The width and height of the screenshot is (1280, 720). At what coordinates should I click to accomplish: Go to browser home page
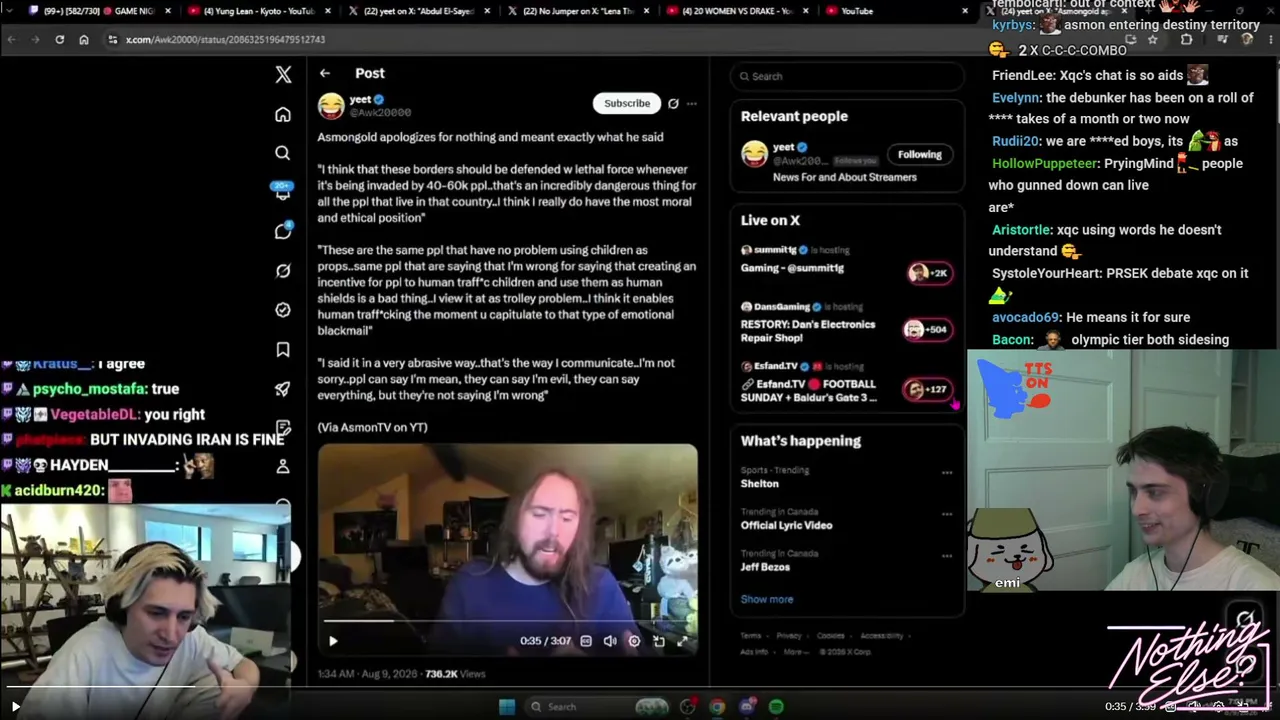[84, 40]
